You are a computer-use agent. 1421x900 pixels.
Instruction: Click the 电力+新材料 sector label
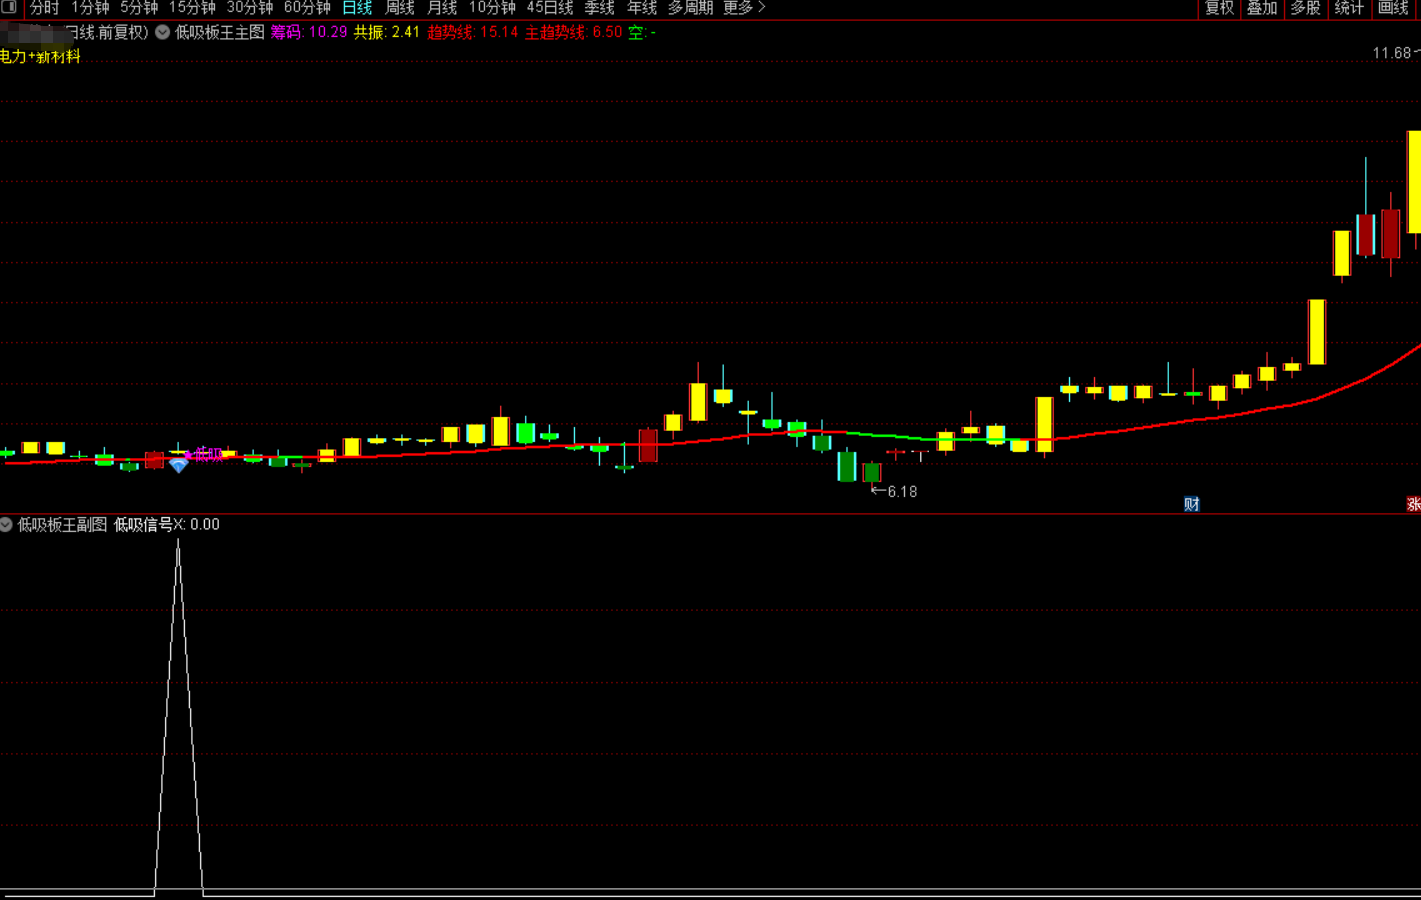coord(40,57)
